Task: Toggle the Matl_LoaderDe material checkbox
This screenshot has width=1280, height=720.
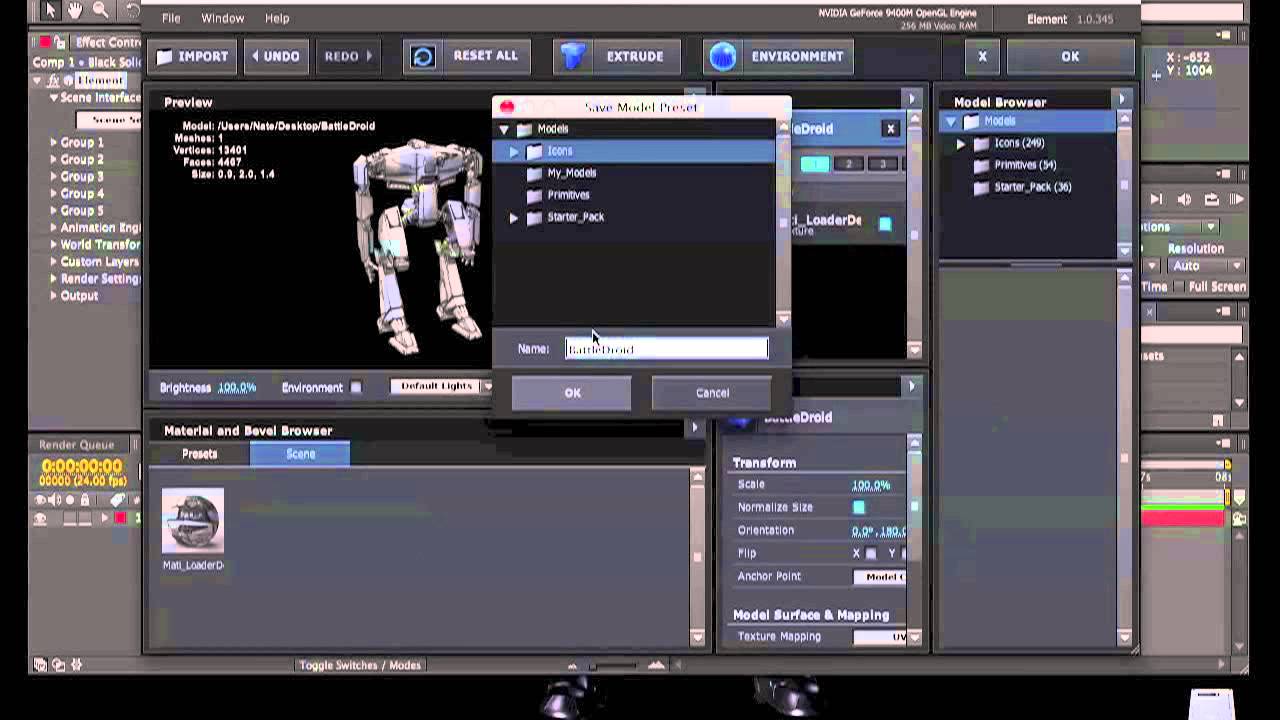Action: tap(885, 224)
